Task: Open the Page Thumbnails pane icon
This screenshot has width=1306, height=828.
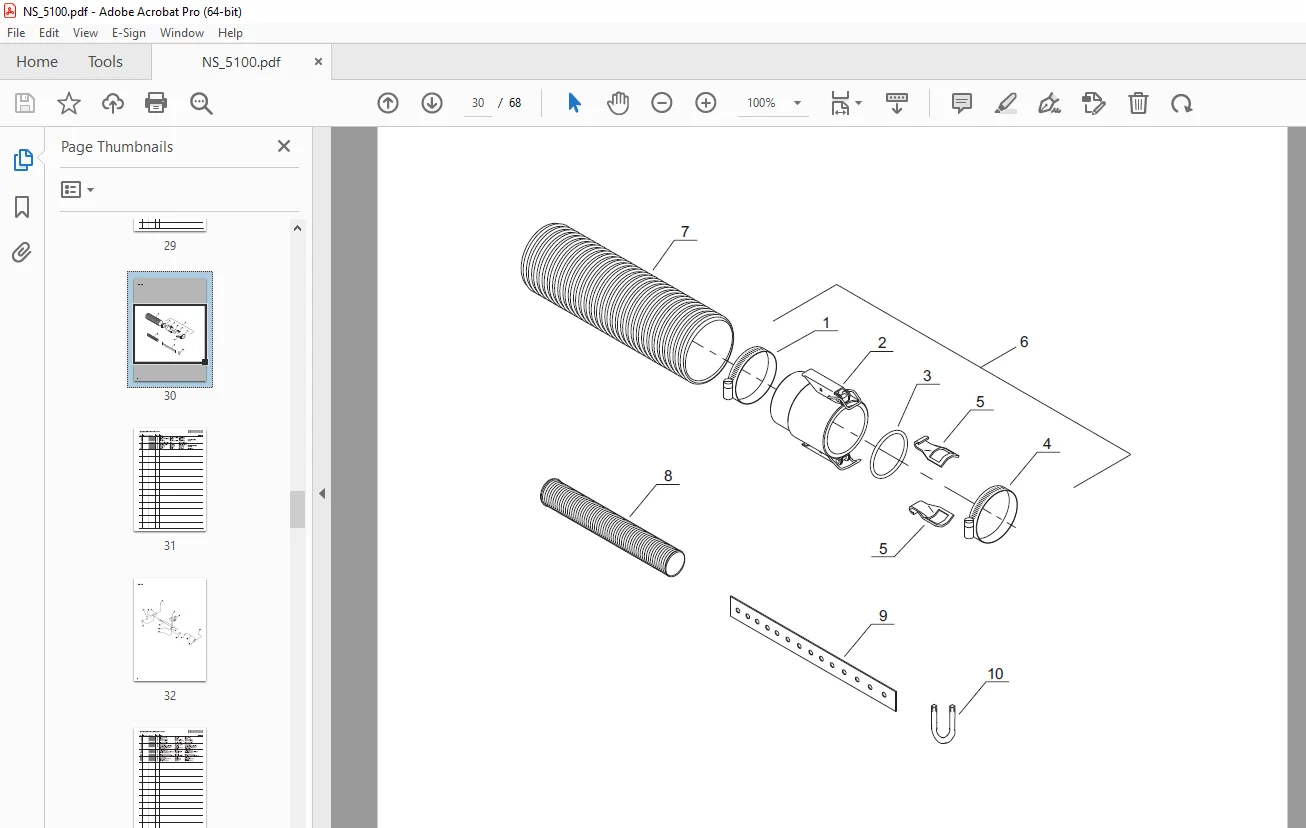Action: pos(22,160)
